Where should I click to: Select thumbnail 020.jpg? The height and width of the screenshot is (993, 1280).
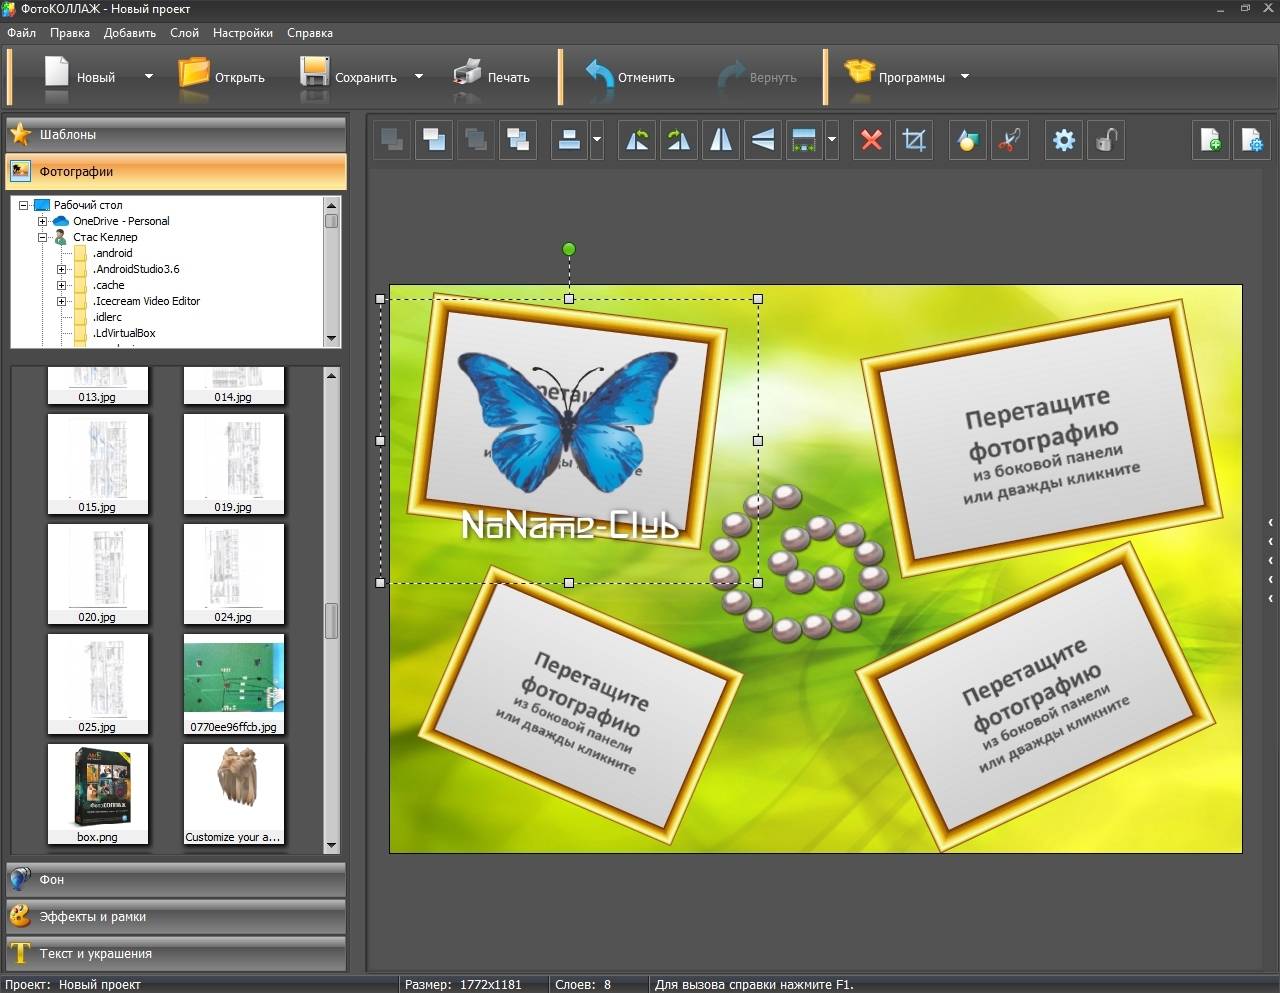[98, 574]
